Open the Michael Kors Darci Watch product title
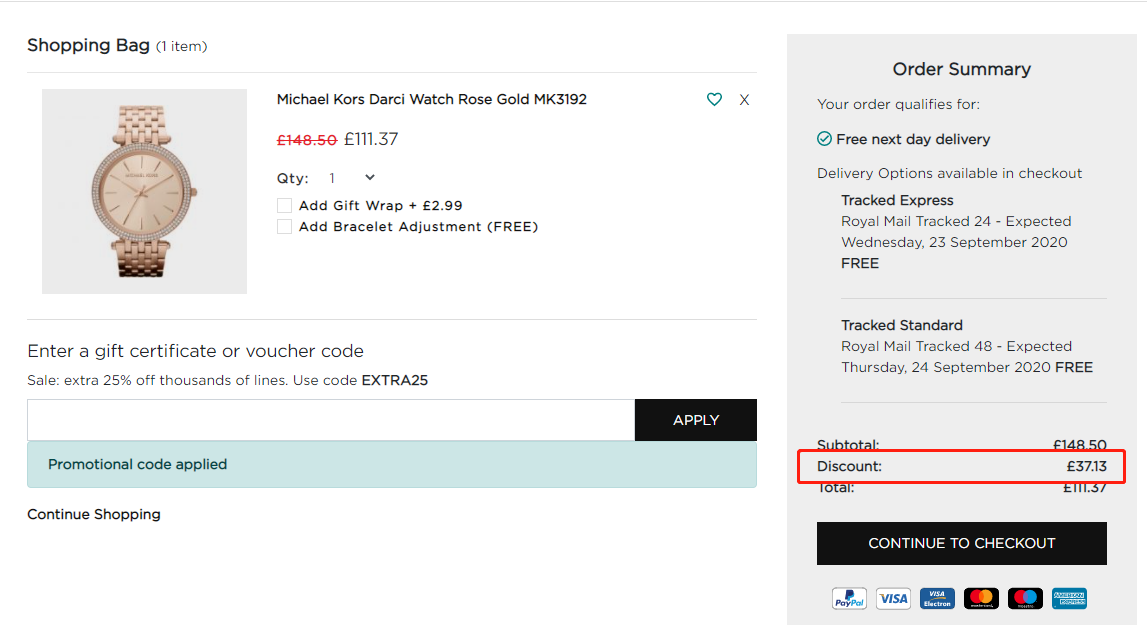The image size is (1147, 625). [432, 100]
